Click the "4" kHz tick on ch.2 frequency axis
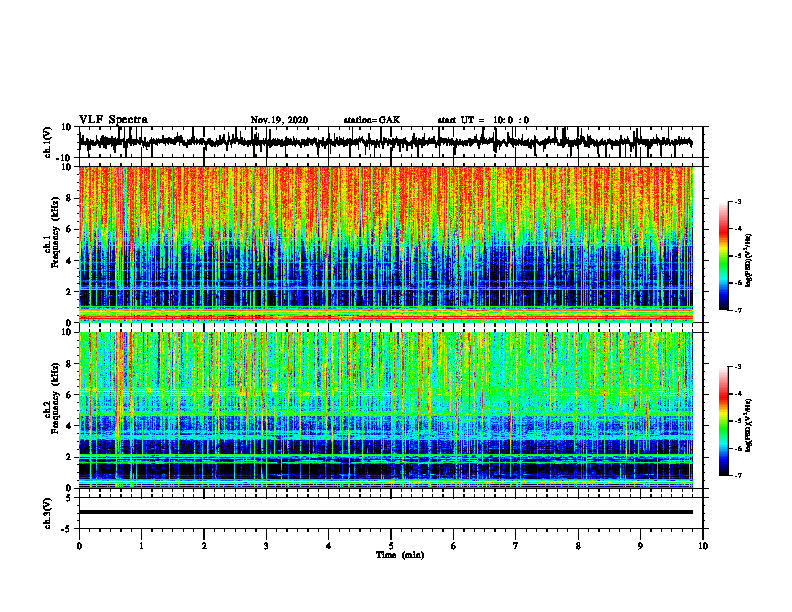 point(69,426)
